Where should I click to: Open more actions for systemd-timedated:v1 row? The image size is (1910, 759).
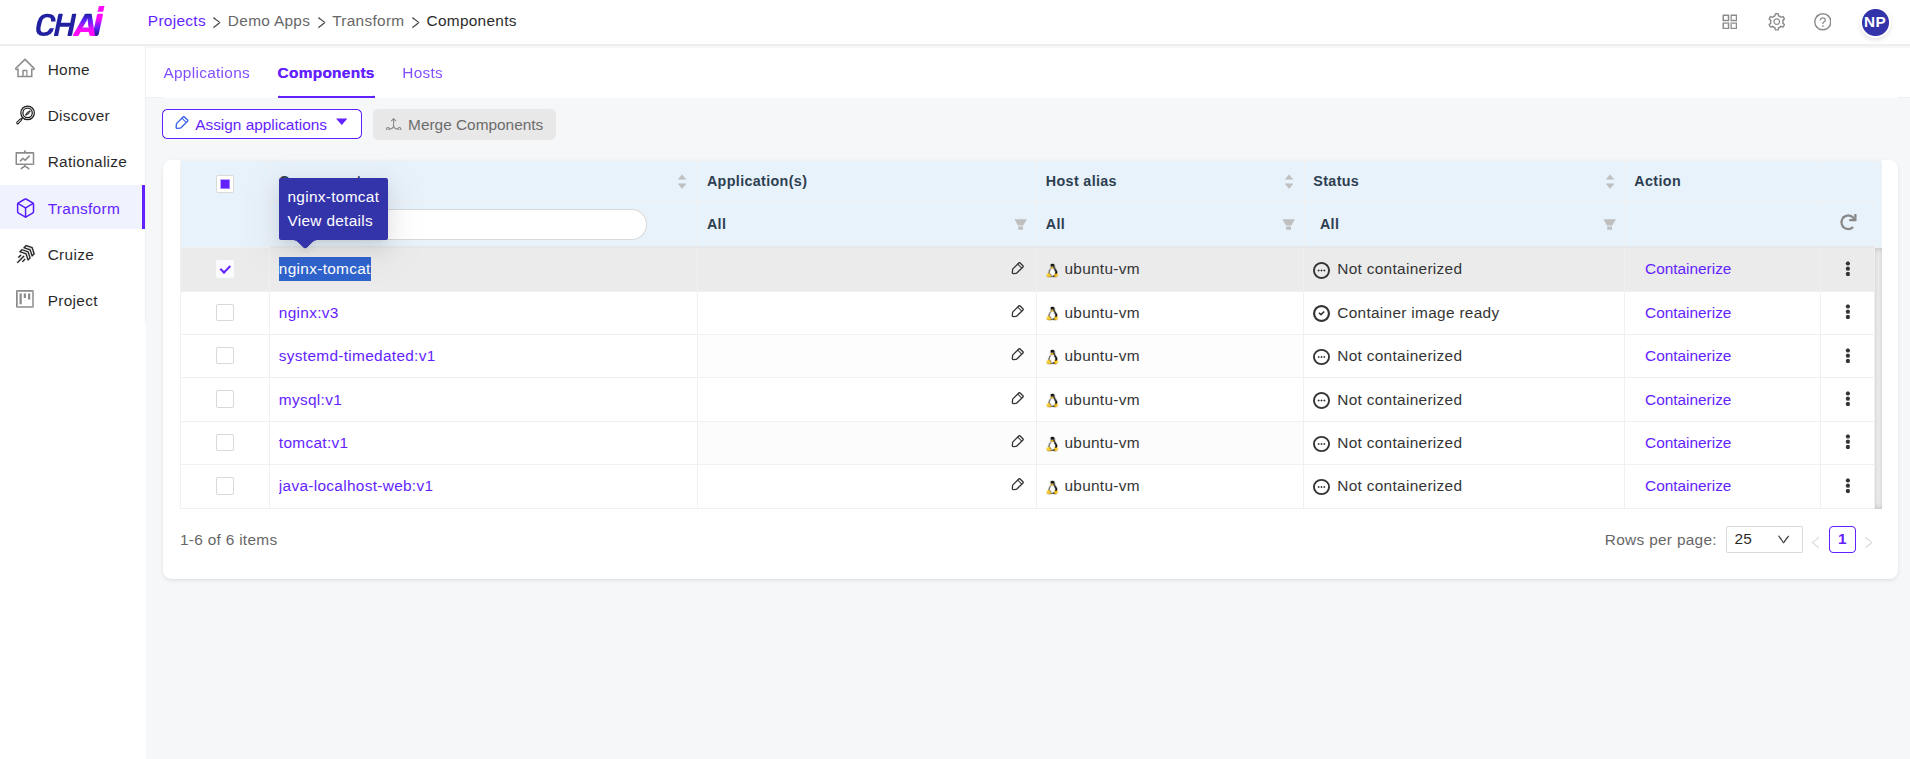(1847, 356)
